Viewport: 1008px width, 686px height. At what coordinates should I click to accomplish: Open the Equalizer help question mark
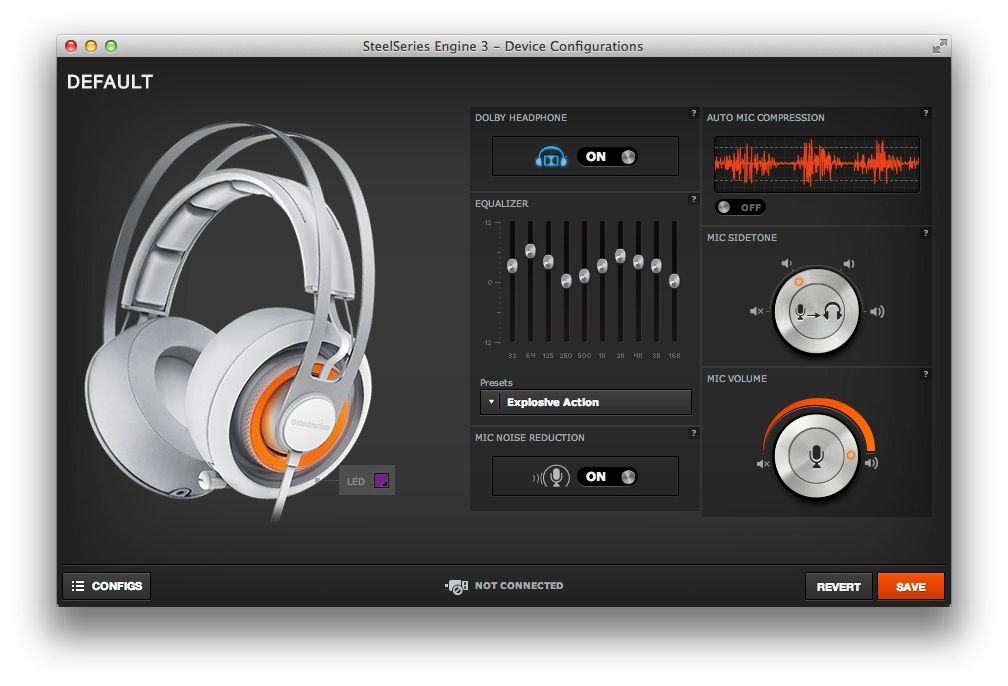[693, 200]
